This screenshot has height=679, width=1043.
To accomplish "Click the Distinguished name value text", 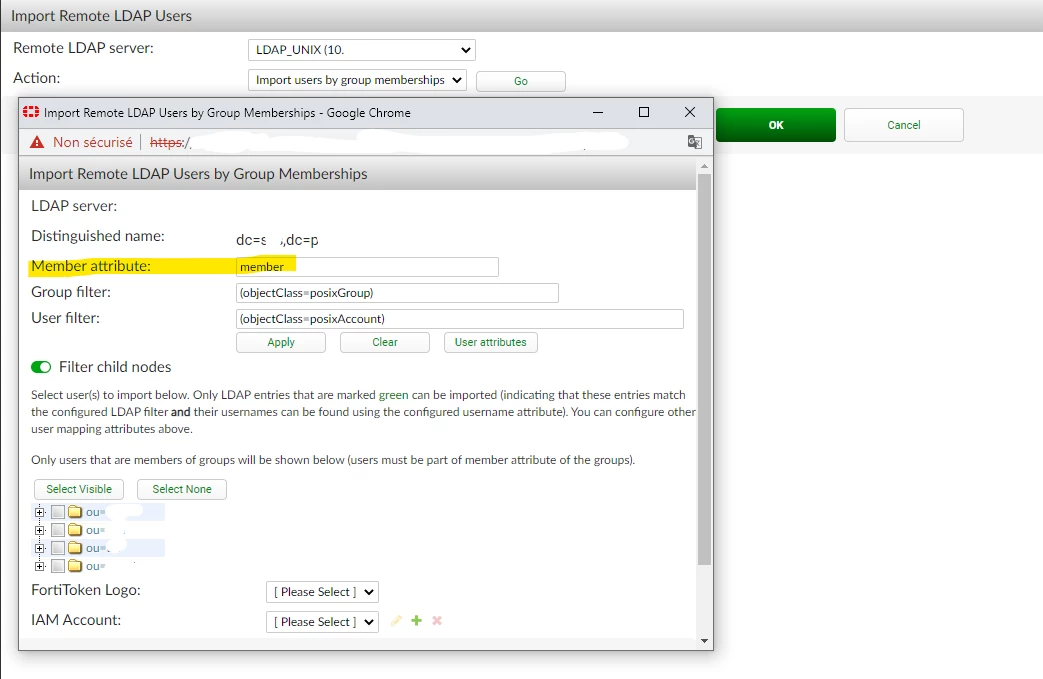I will tap(277, 240).
